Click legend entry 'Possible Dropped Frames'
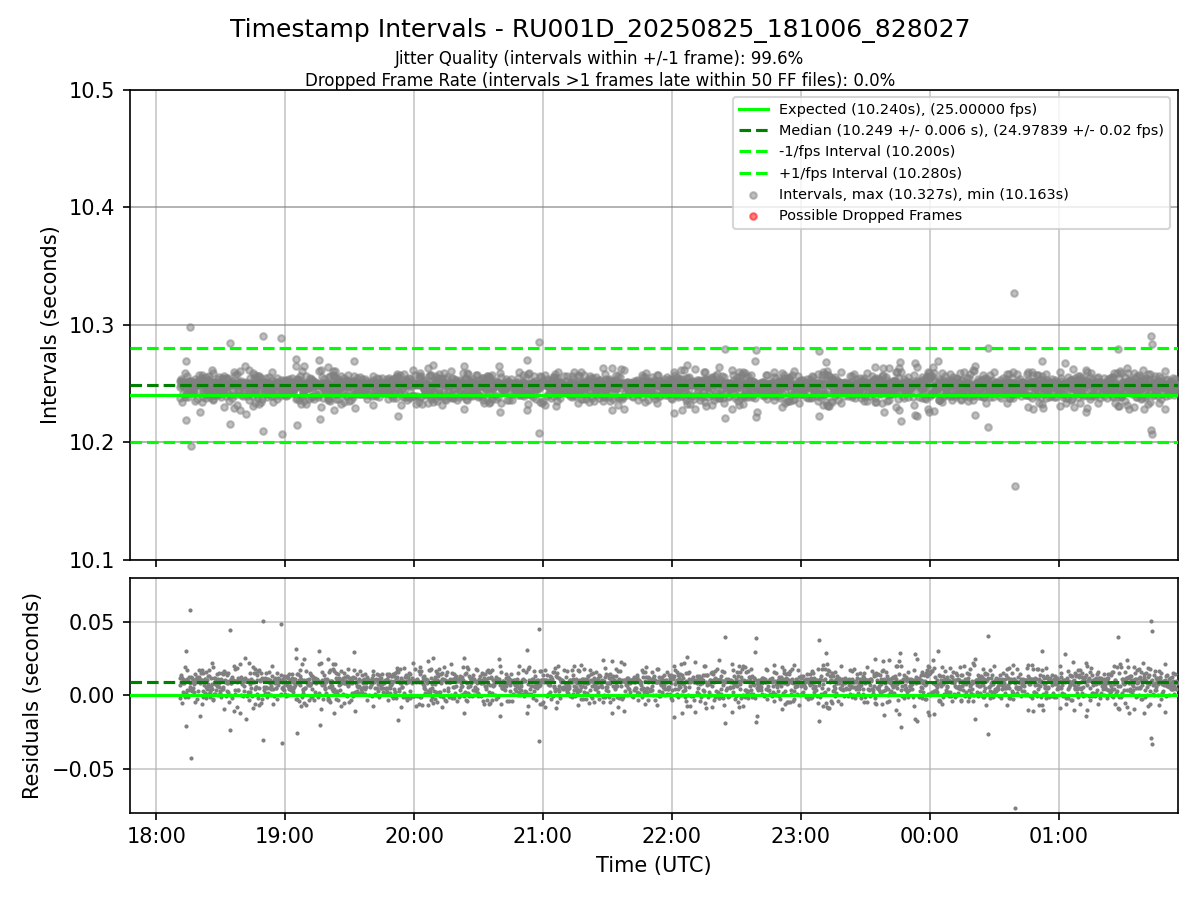The image size is (1200, 900). 870,215
